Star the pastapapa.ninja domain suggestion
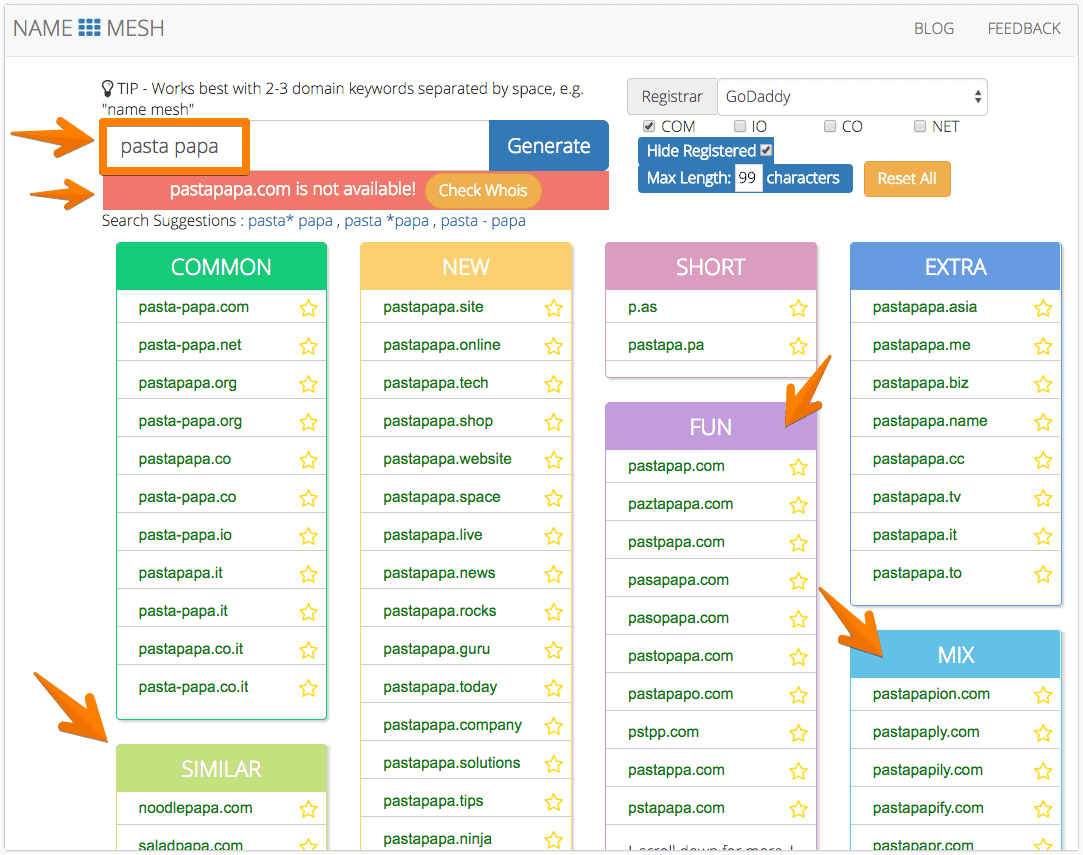The image size is (1083, 855). coord(553,838)
